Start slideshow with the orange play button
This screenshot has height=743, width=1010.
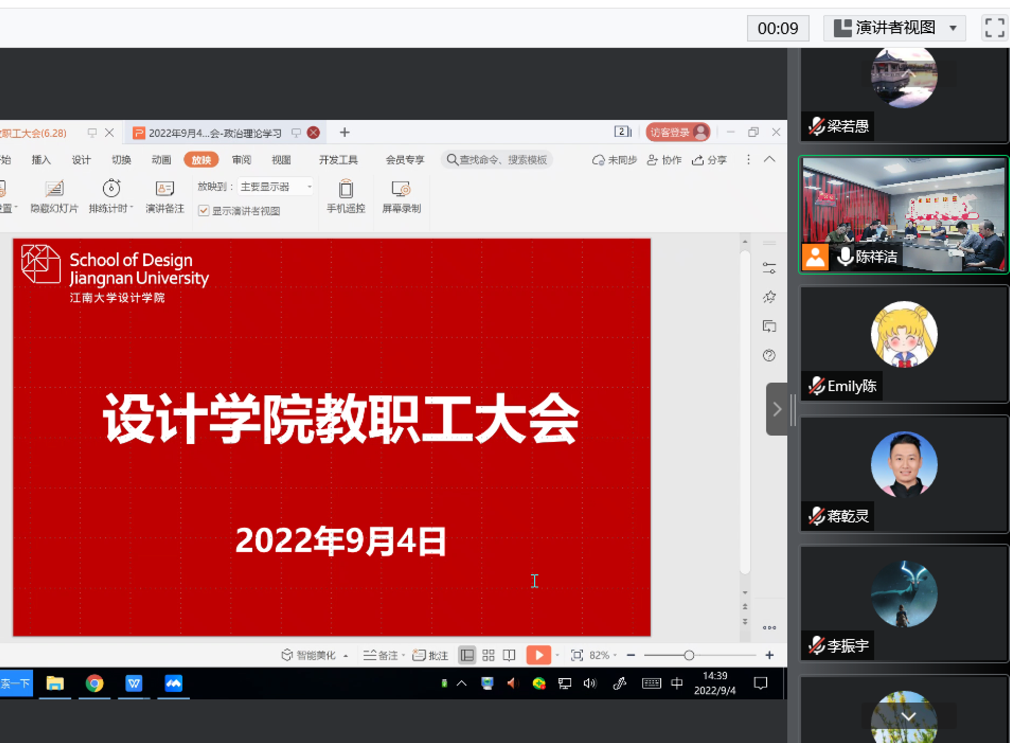538,655
